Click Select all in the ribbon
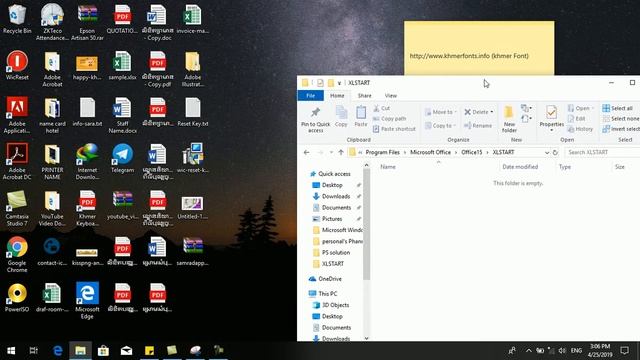640x360 pixels. pos(618,108)
